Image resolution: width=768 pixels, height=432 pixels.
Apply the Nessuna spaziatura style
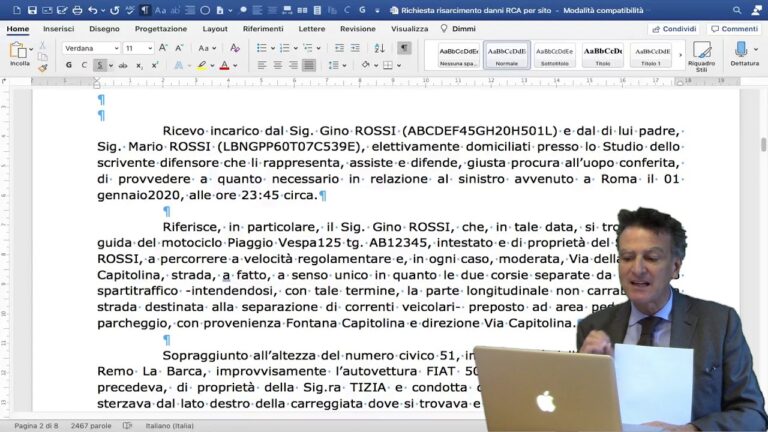(x=458, y=54)
